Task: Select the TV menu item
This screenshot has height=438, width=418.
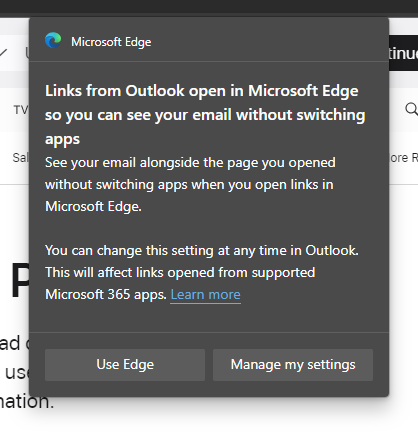Action: point(21,110)
